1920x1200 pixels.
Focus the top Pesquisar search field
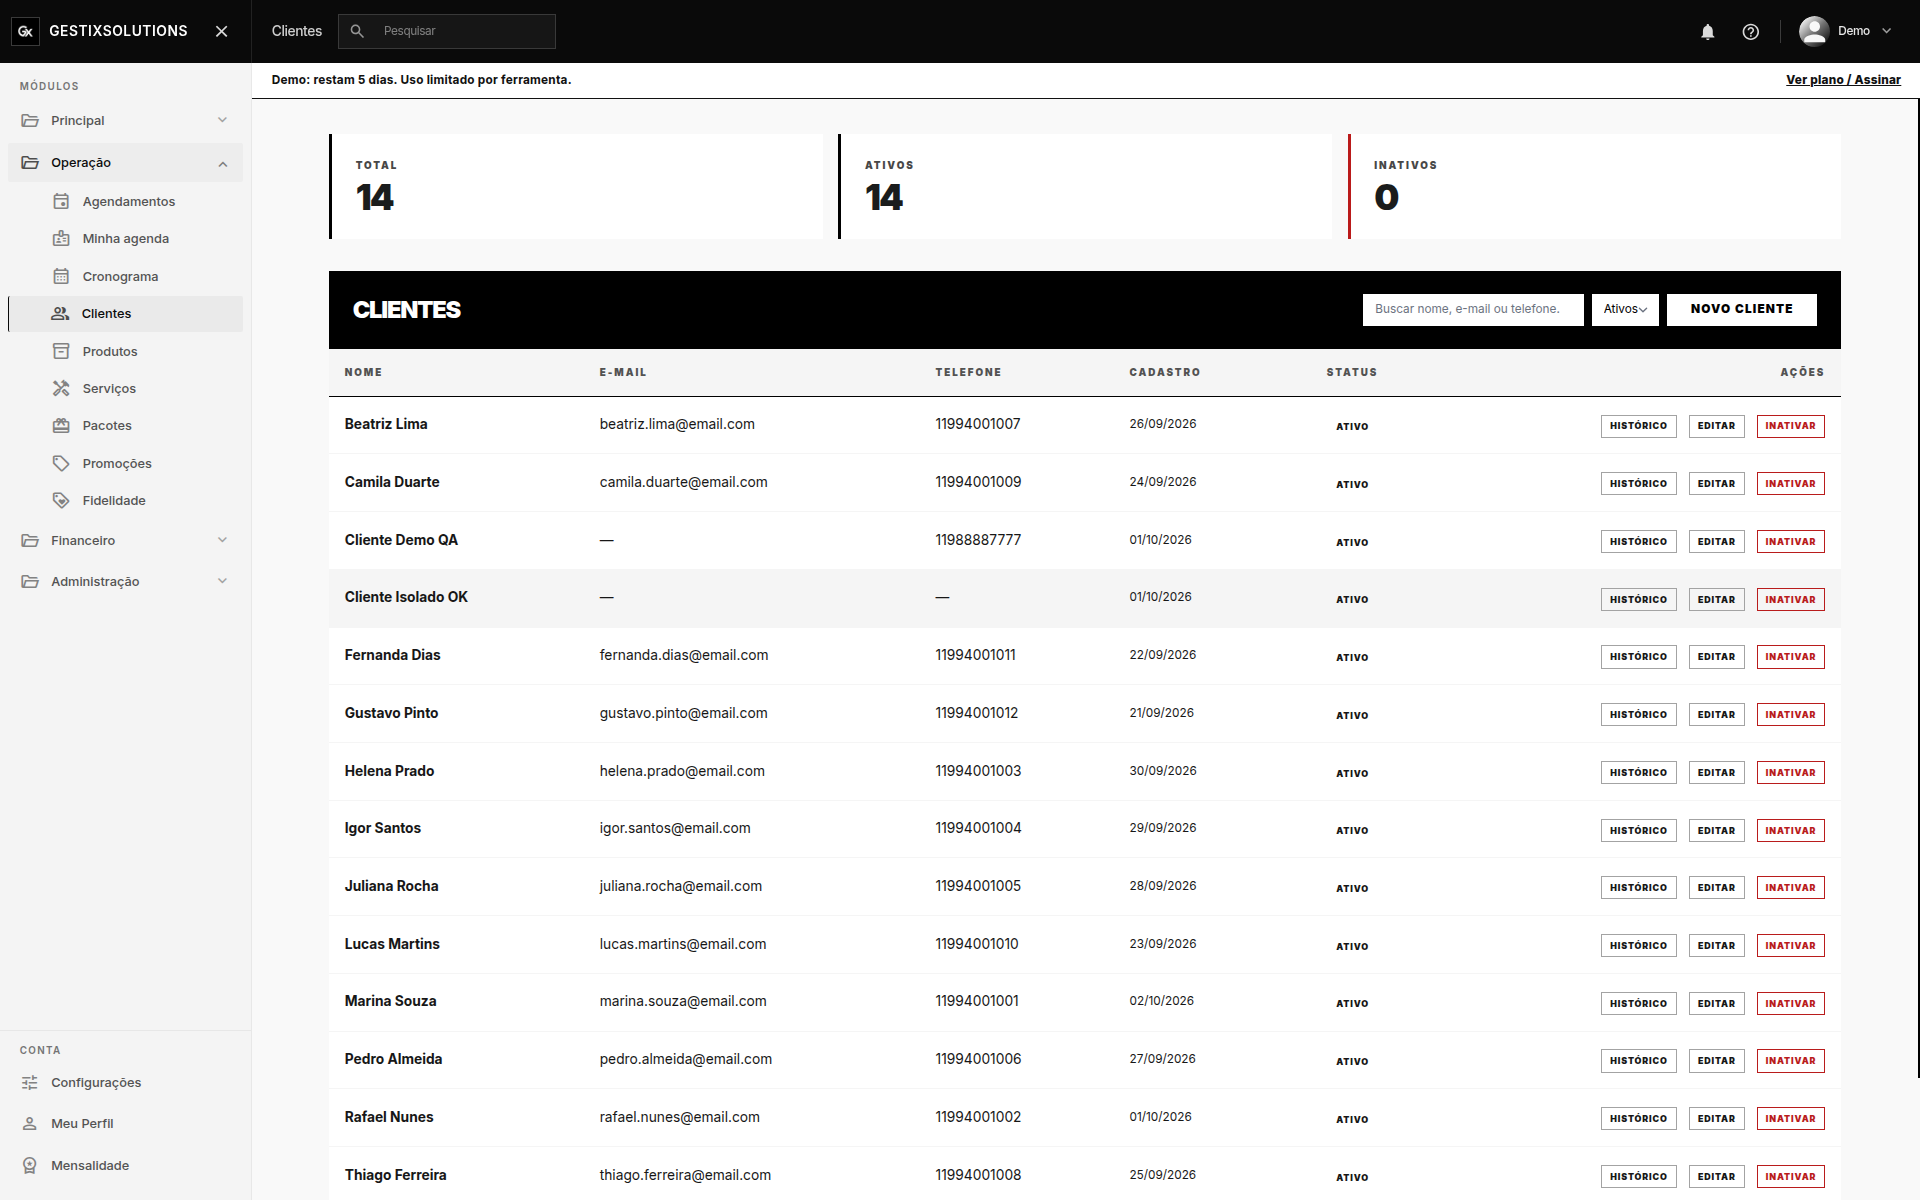[x=447, y=31]
